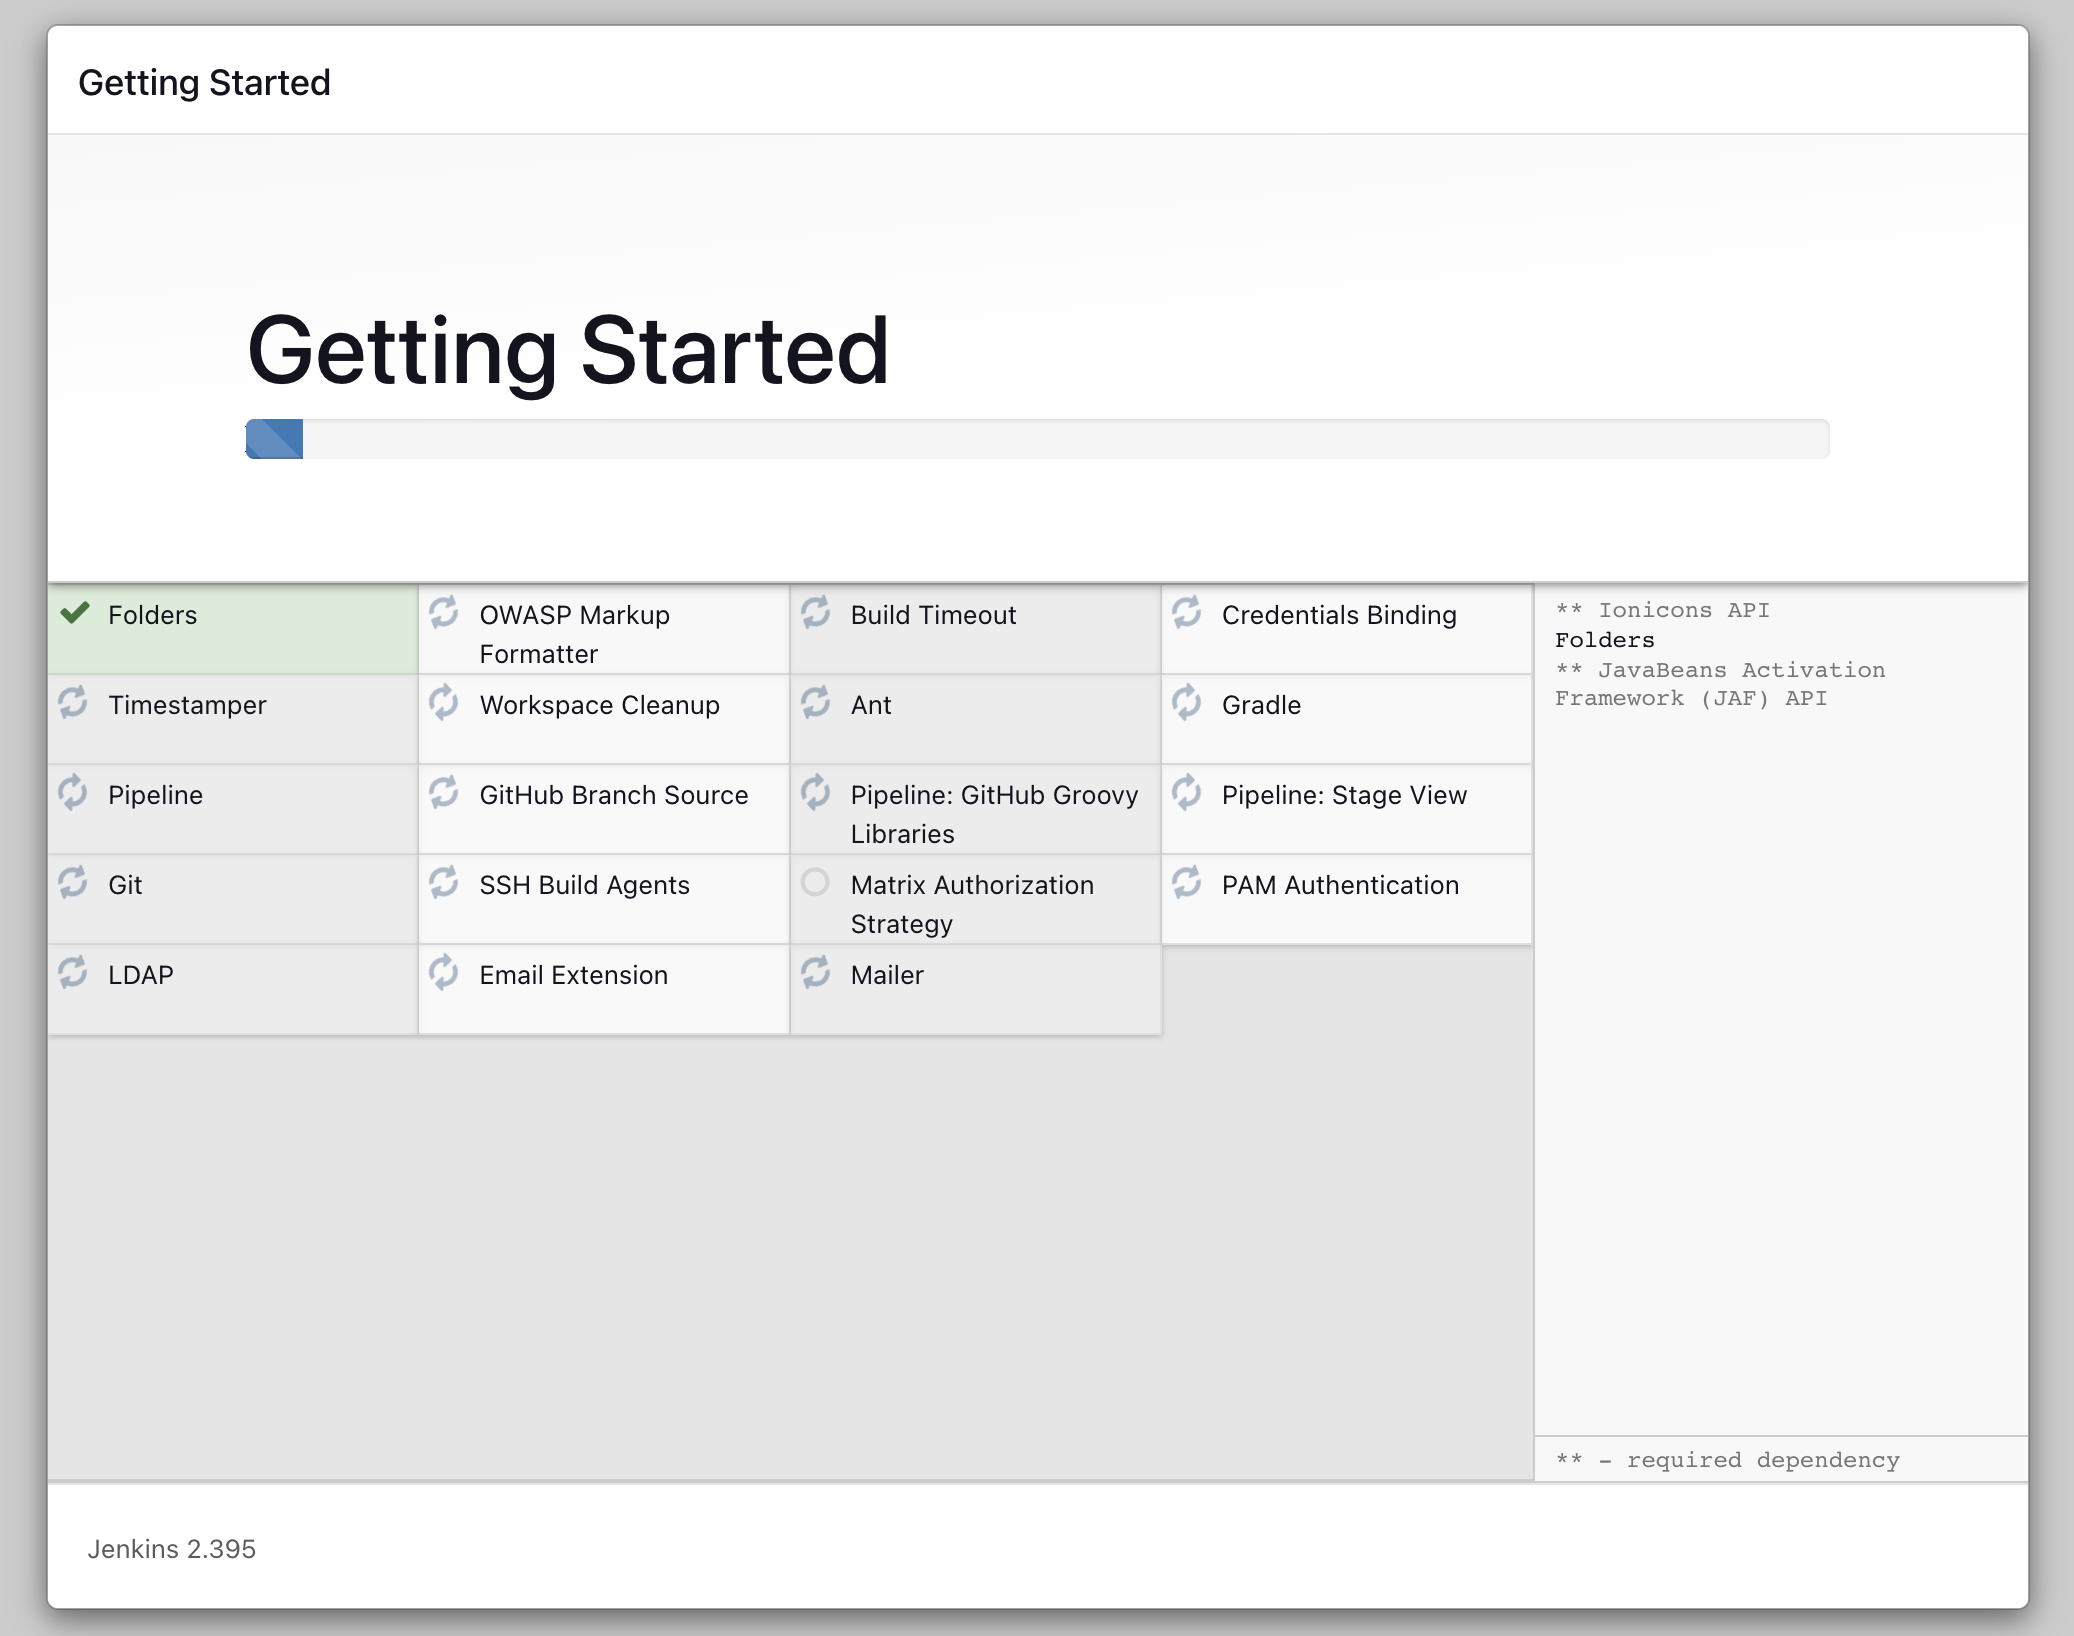Click the GitHub Branch Source plugin label
Viewport: 2074px width, 1636px height.
coord(613,795)
